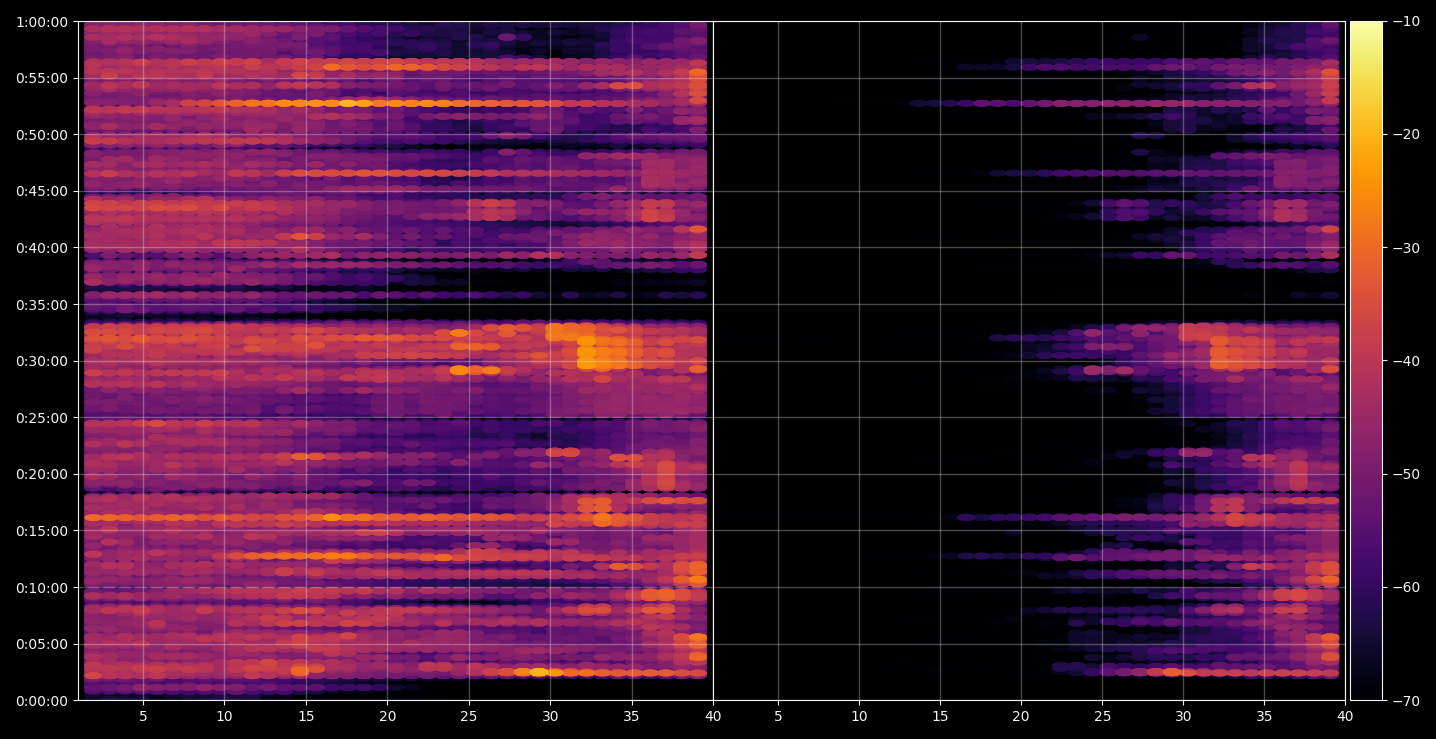Click the 1:00:00 y-axis tick label
Screen dimensions: 1436x739
(42, 21)
